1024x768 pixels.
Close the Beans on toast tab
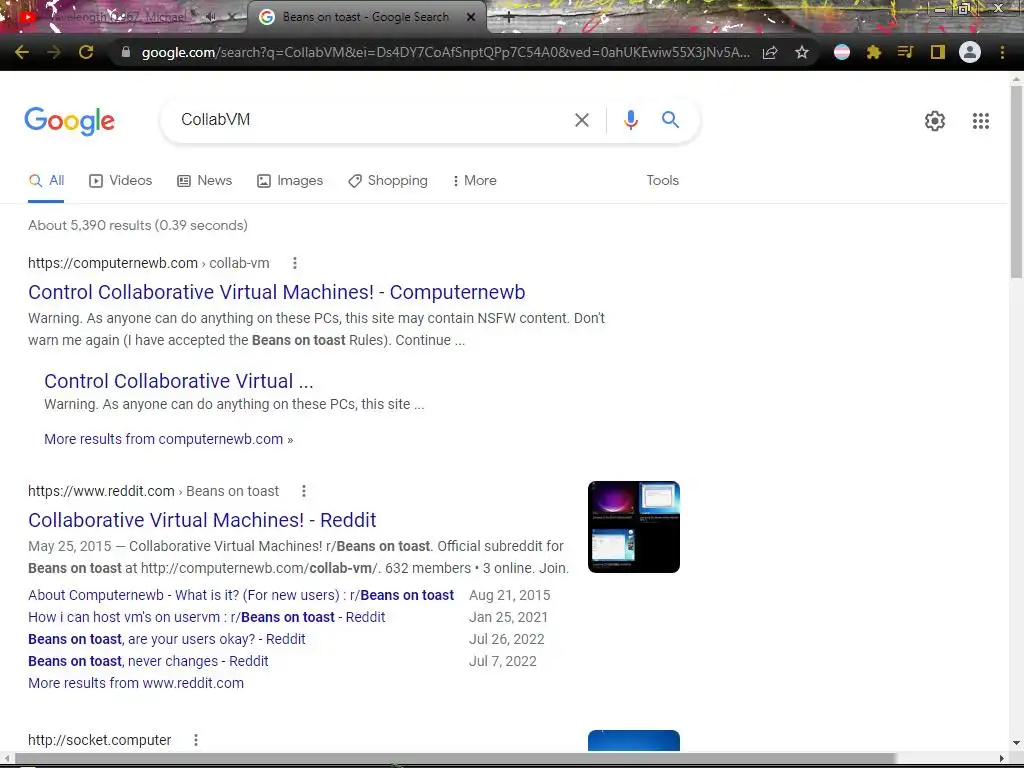(471, 17)
